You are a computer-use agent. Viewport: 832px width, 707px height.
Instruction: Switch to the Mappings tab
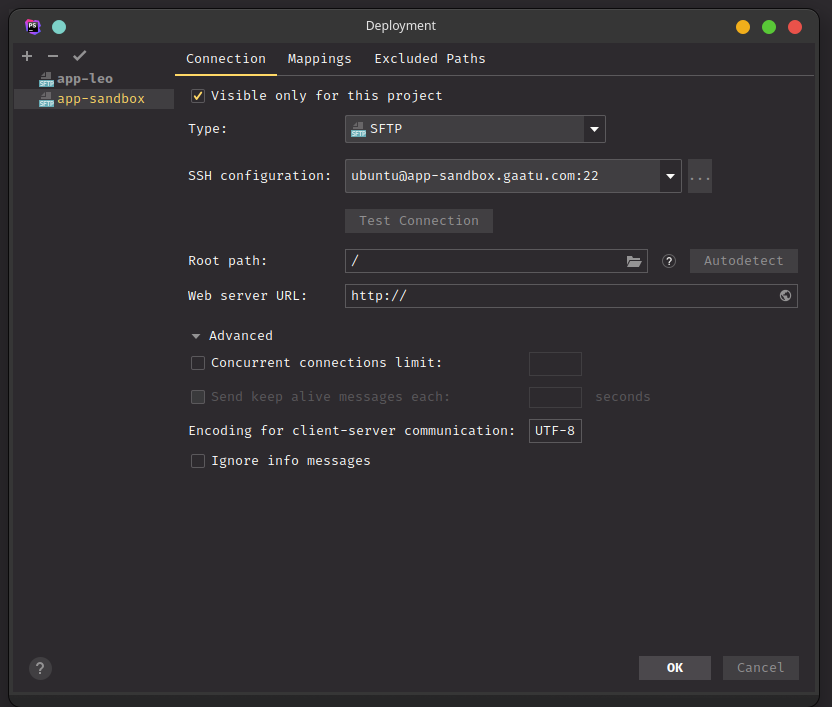click(320, 59)
